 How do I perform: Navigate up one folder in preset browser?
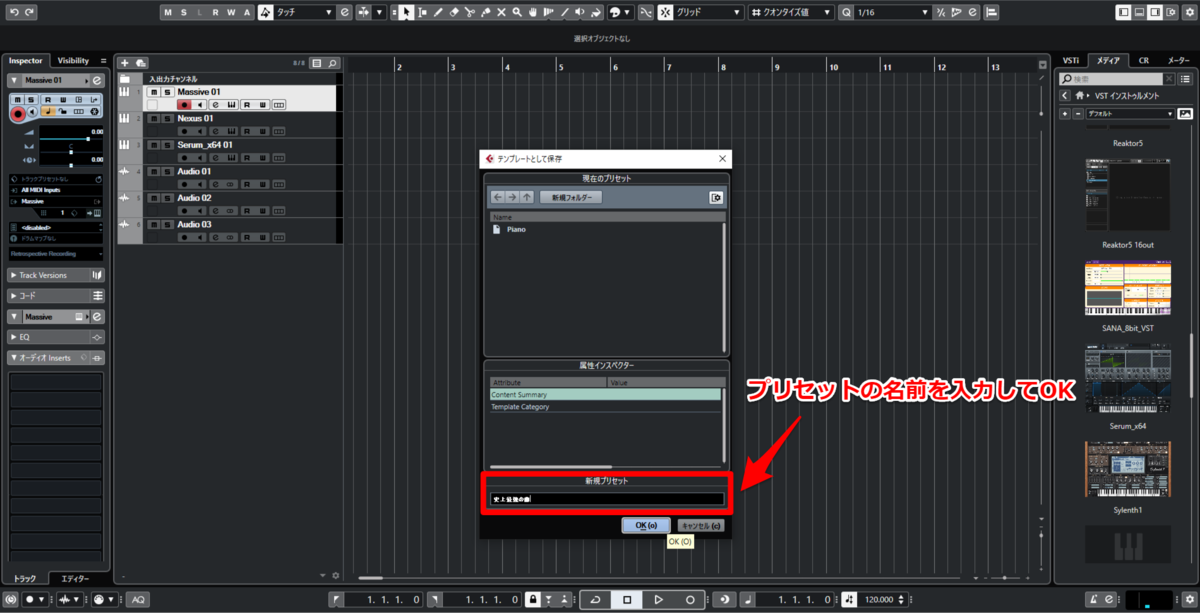(x=527, y=197)
